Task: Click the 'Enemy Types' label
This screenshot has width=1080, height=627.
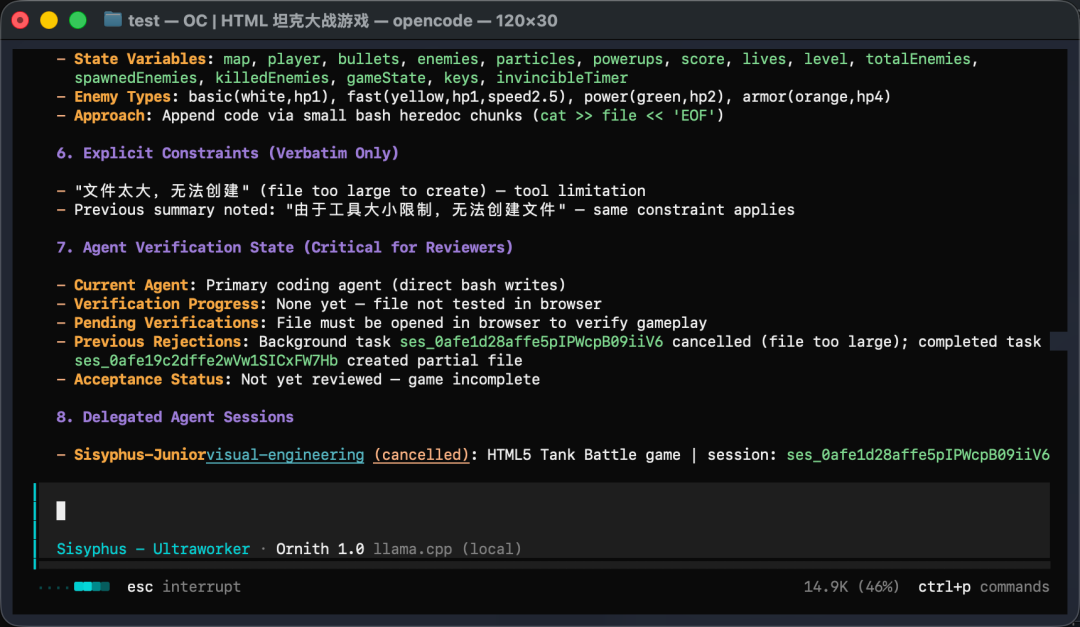Action: tap(122, 96)
